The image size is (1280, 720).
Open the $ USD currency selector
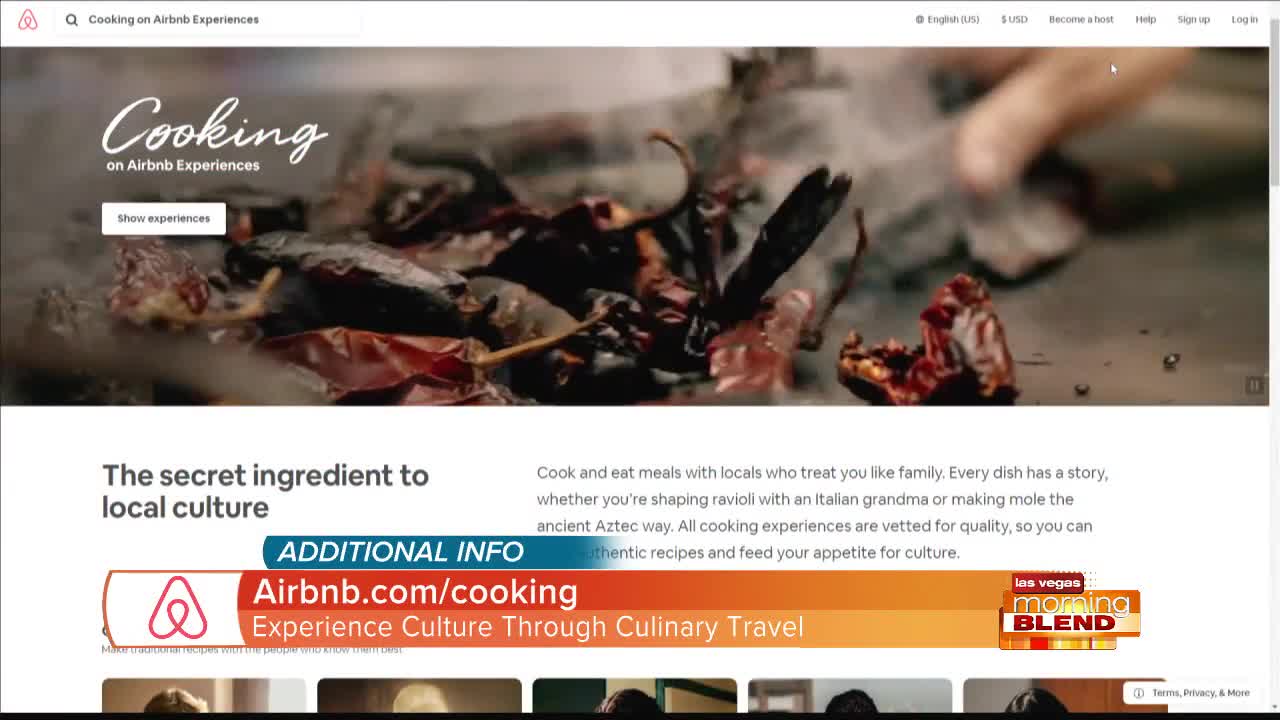(x=1014, y=20)
